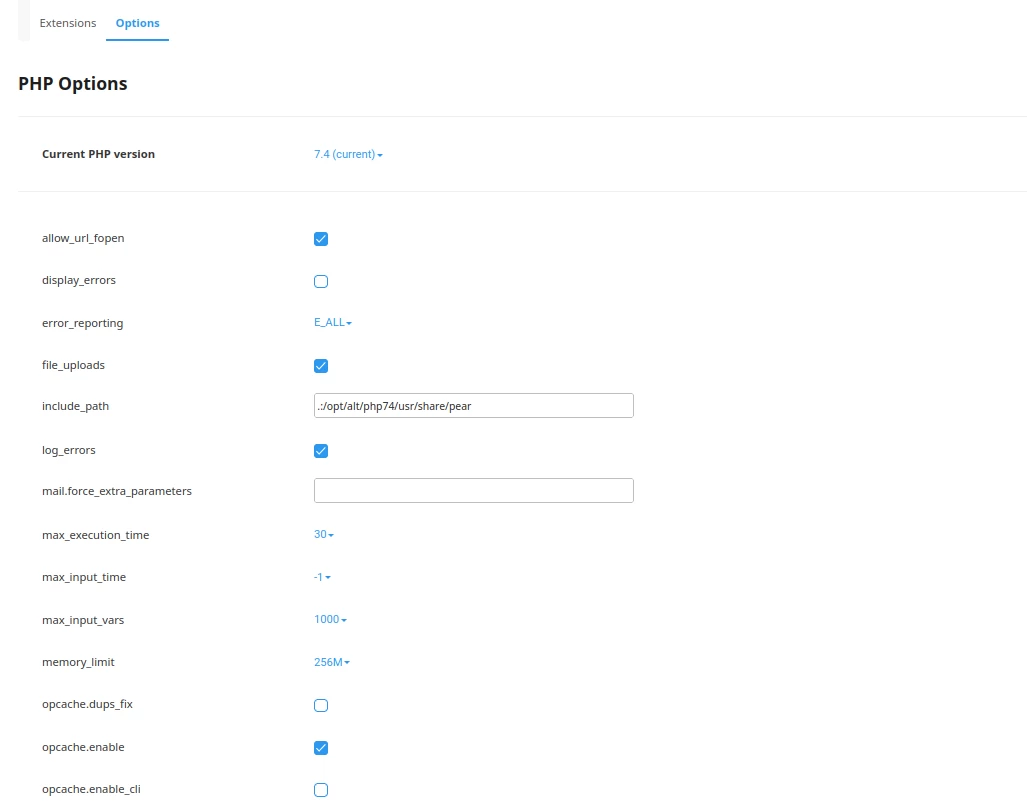Turn off opcache.enable

coord(320,747)
